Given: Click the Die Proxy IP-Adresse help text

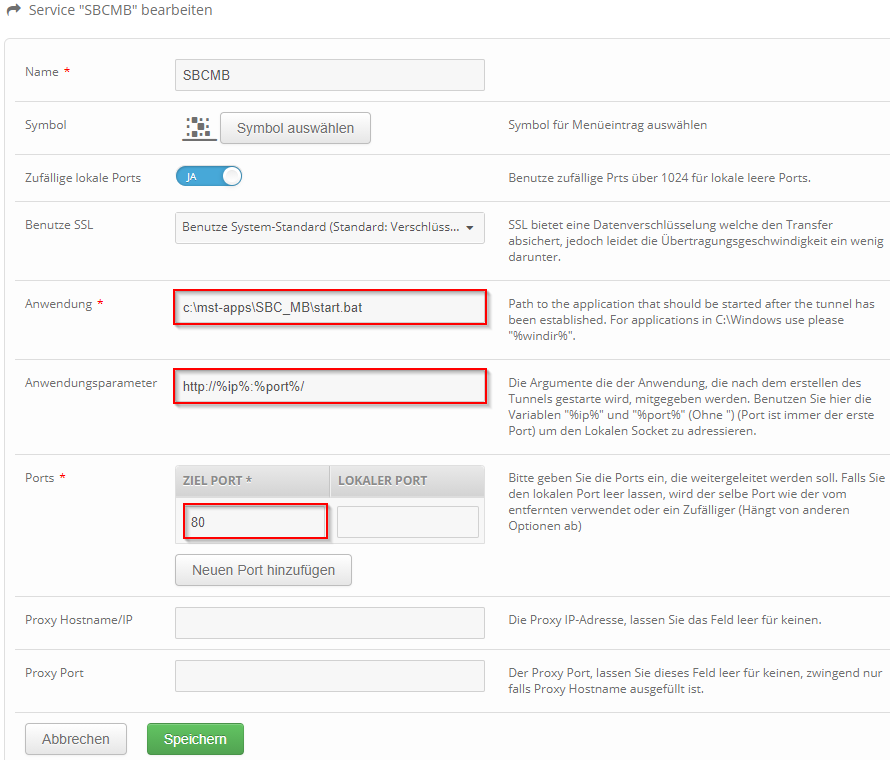Looking at the screenshot, I should pyautogui.click(x=665, y=620).
